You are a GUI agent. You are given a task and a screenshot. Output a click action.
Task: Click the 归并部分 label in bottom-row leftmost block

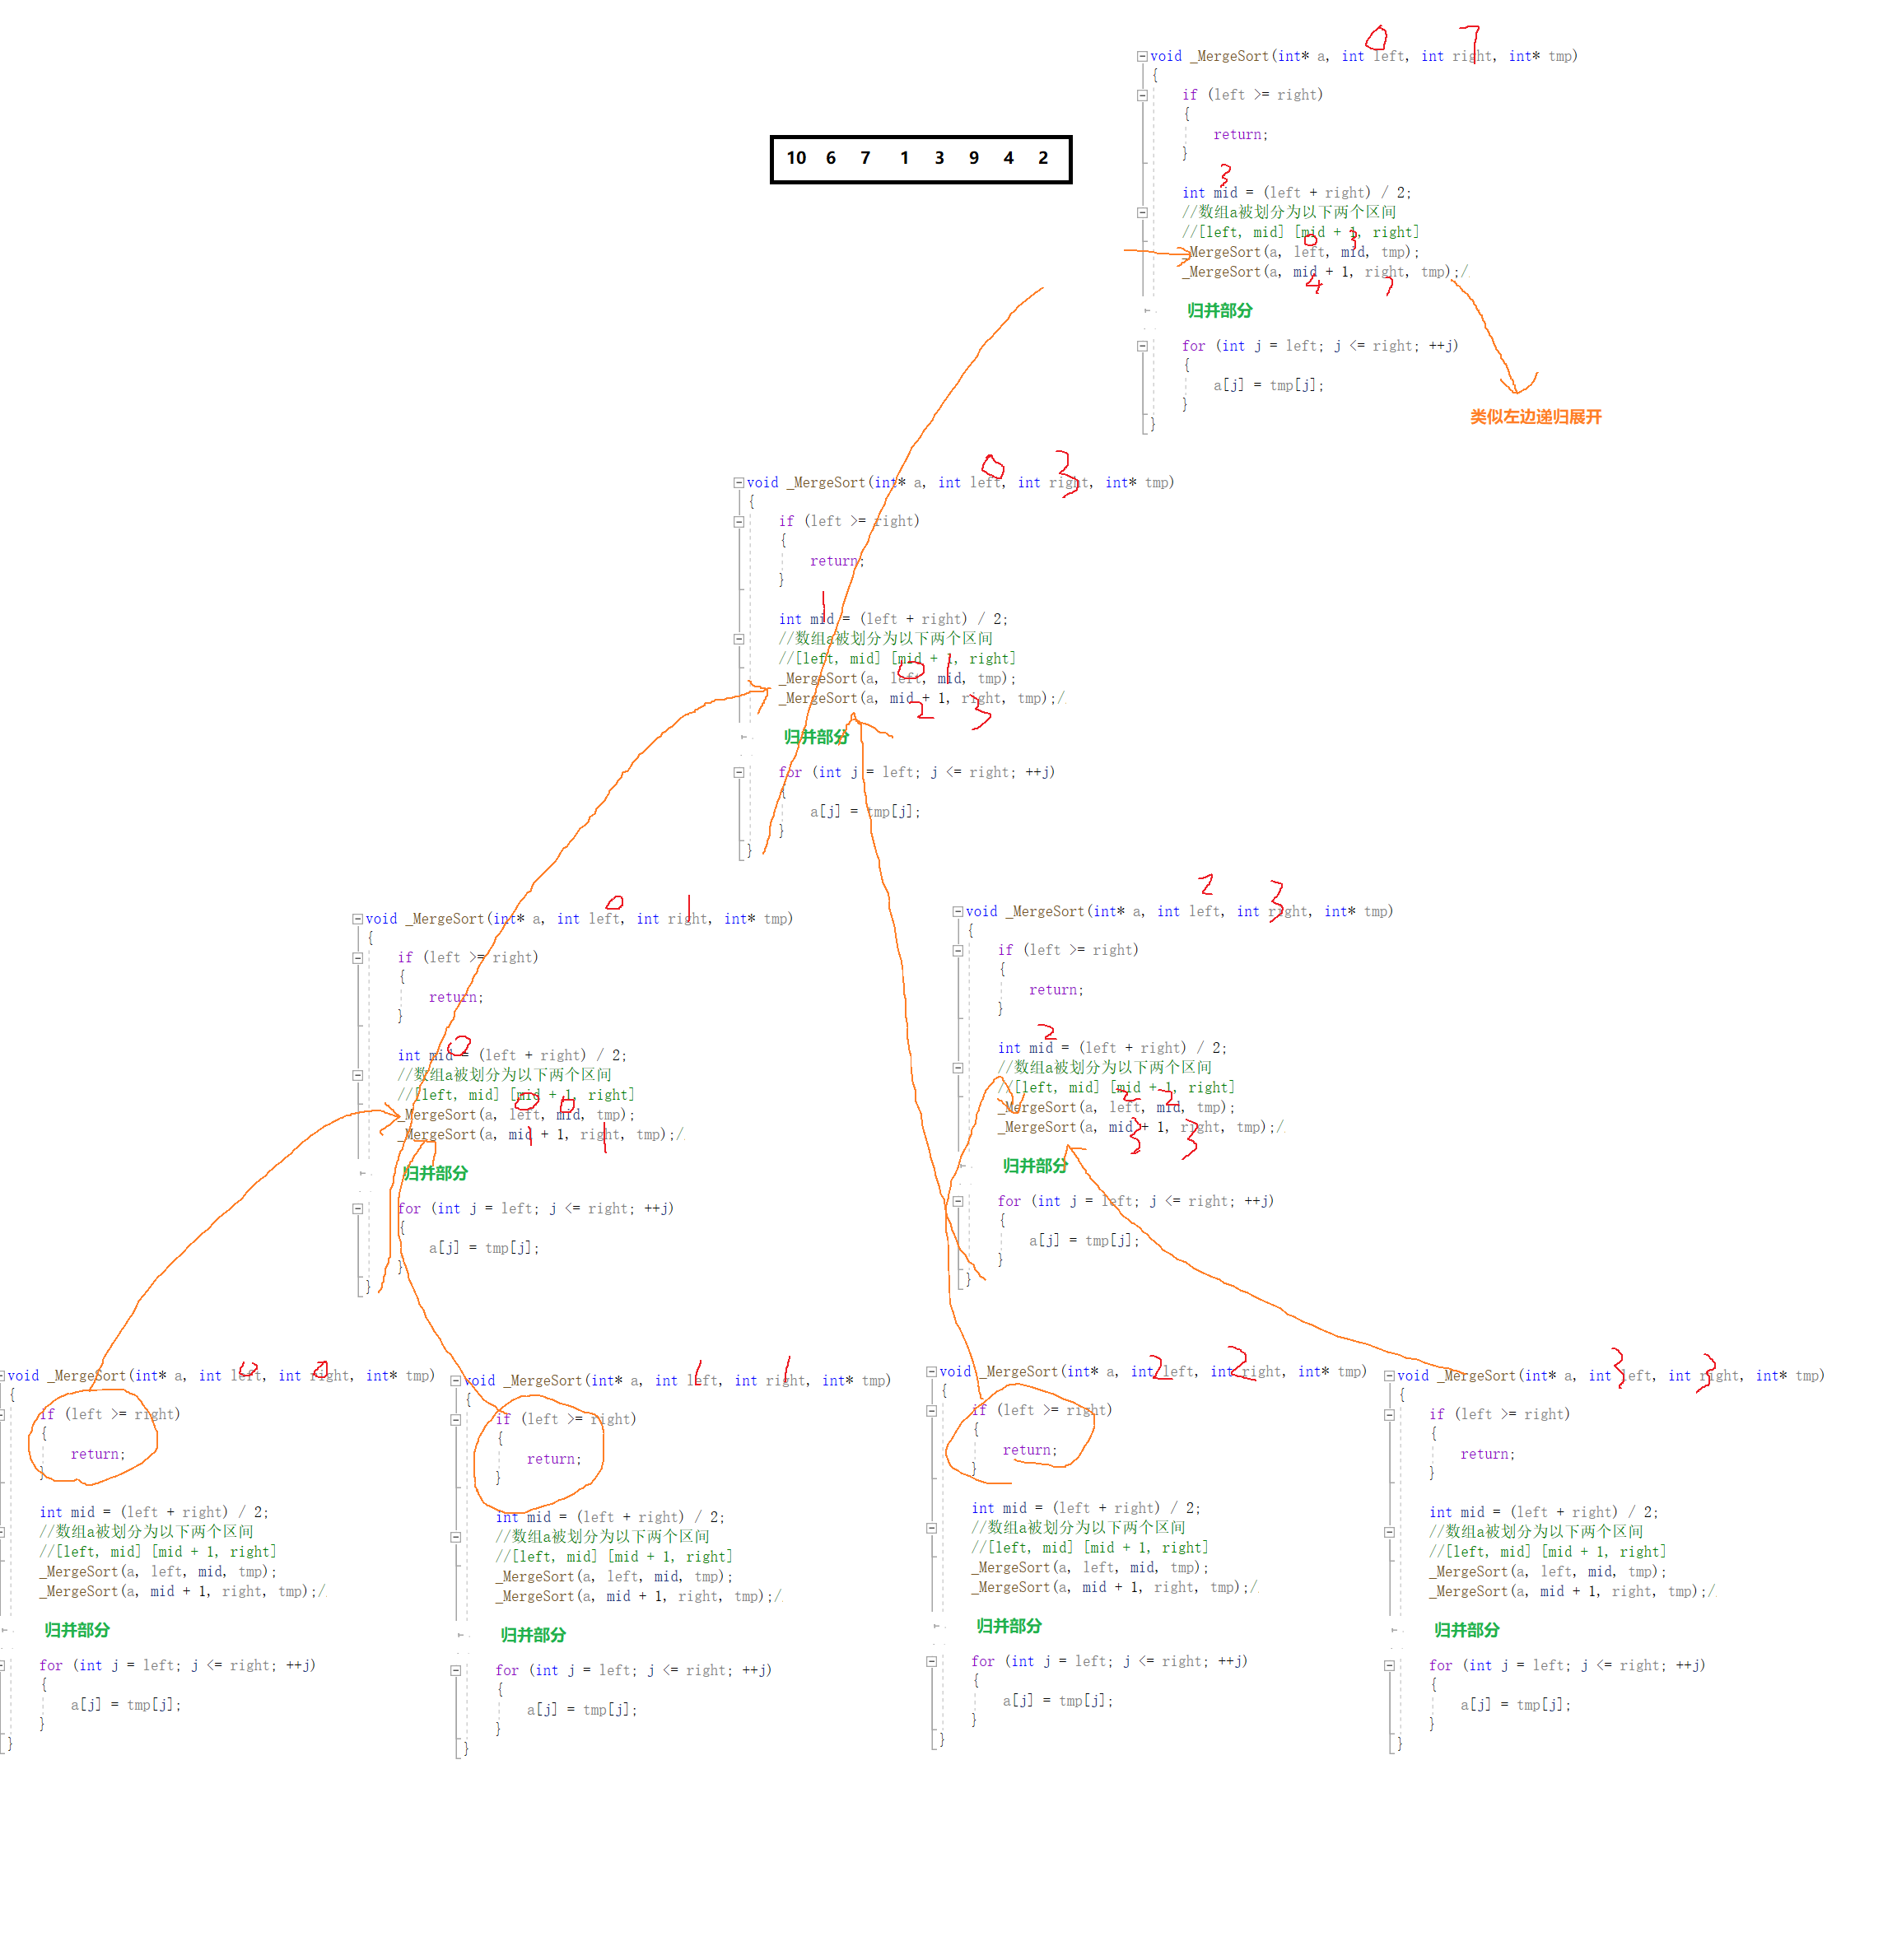[x=77, y=1630]
